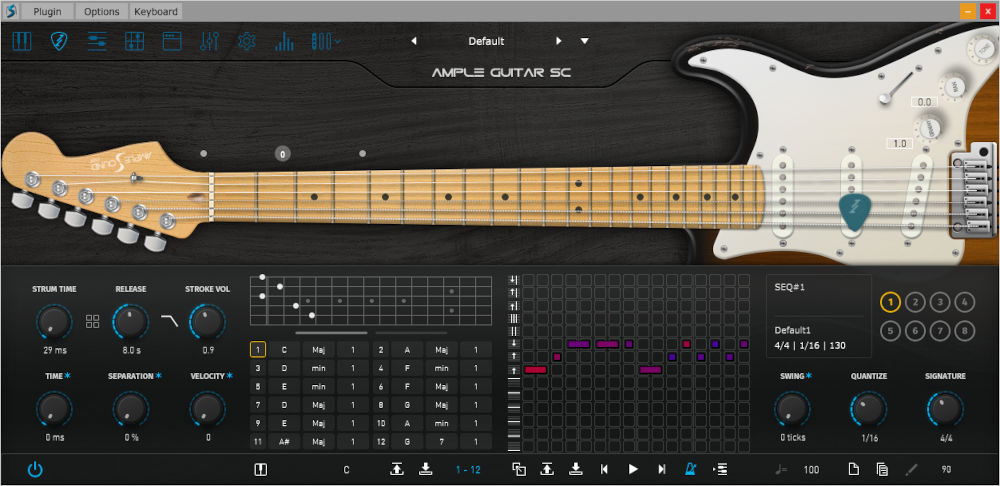Export chord bank with upload icon

397,469
